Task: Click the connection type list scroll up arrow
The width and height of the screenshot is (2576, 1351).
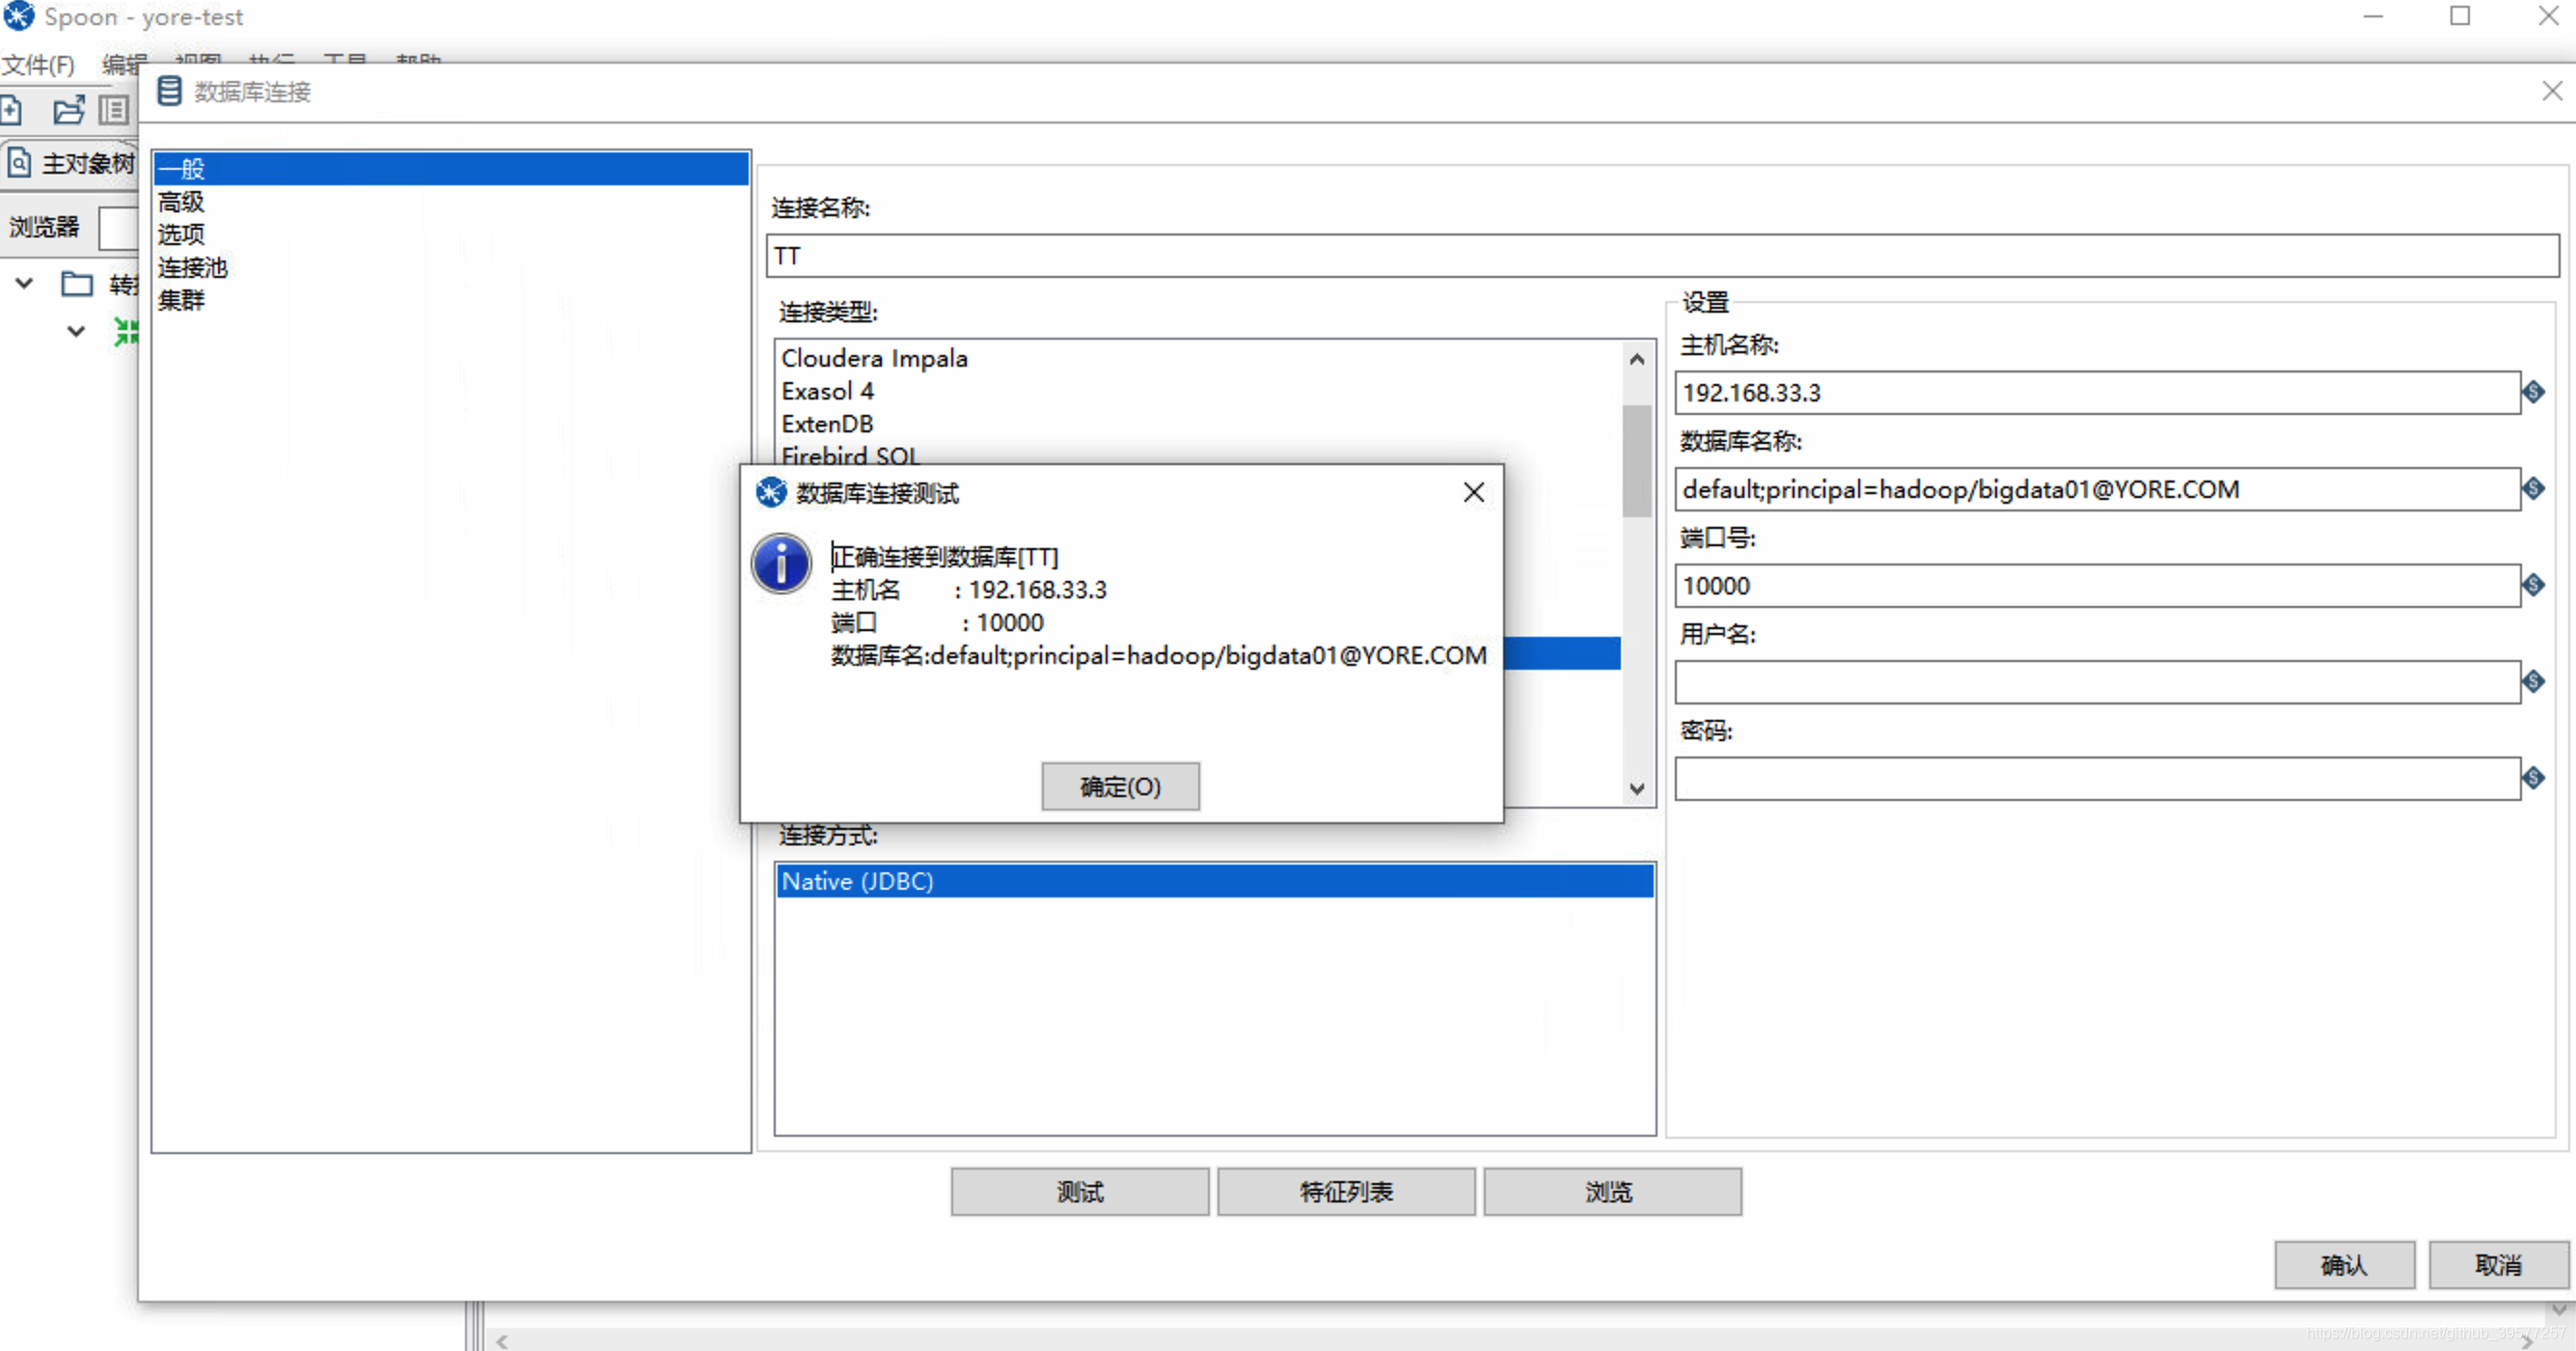Action: tap(1637, 359)
